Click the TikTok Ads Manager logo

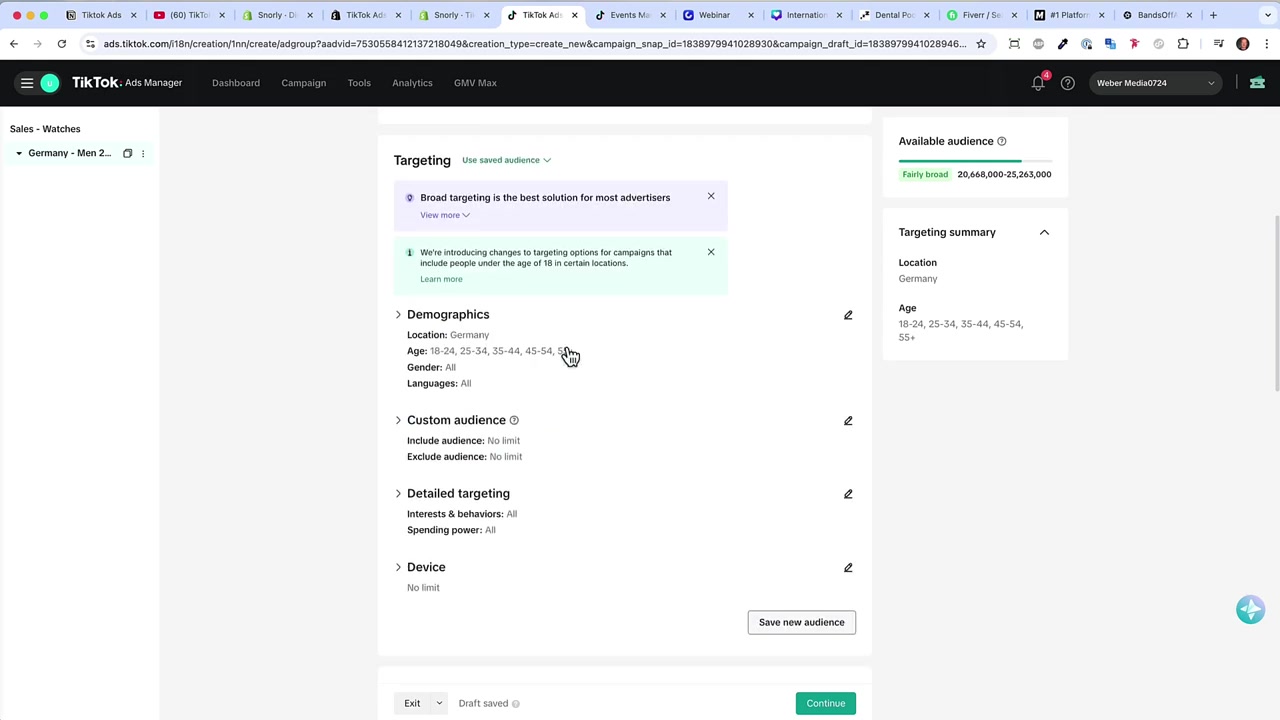pos(127,83)
